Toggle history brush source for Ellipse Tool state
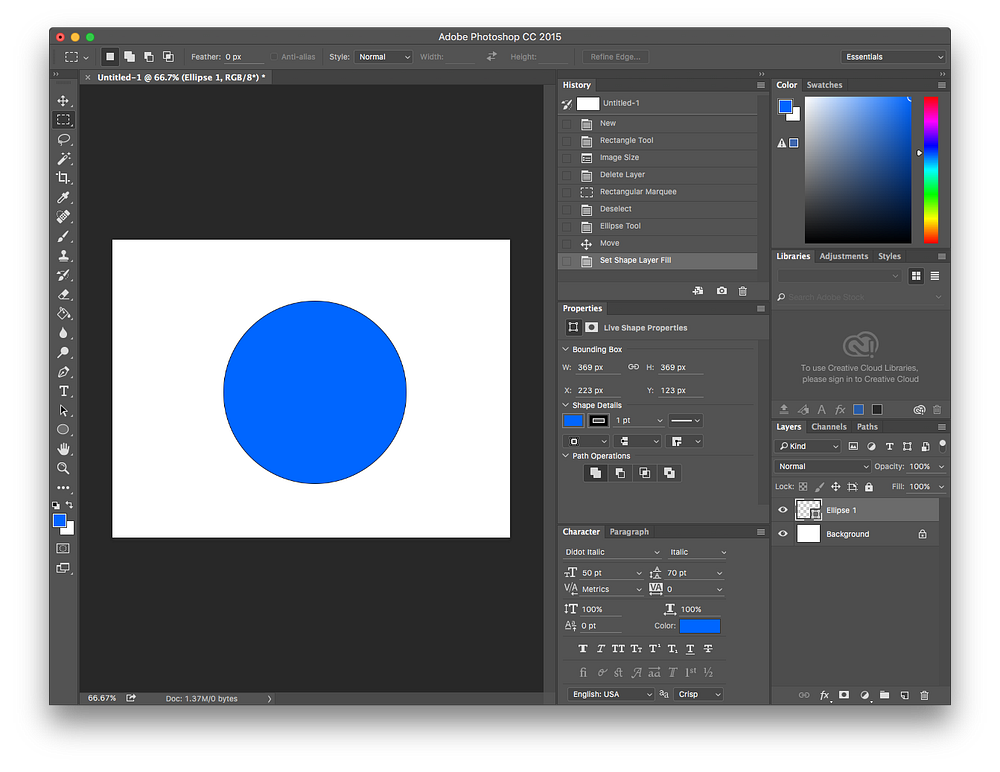This screenshot has width=1000, height=772. [x=566, y=226]
